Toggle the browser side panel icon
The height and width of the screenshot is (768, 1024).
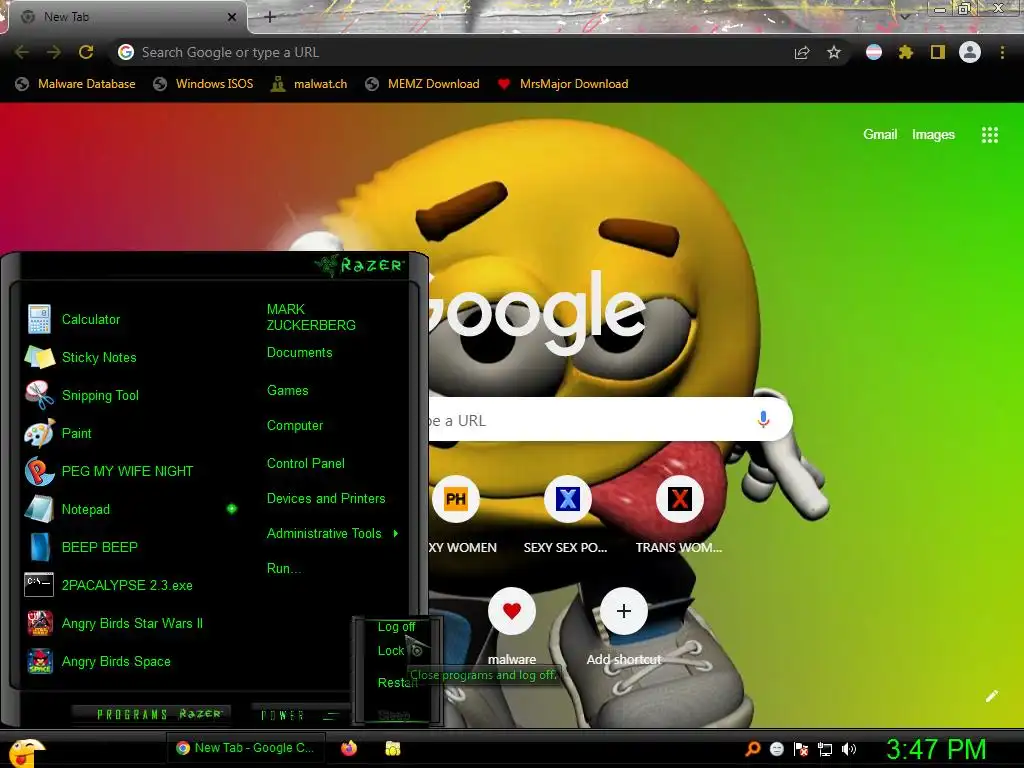(938, 52)
